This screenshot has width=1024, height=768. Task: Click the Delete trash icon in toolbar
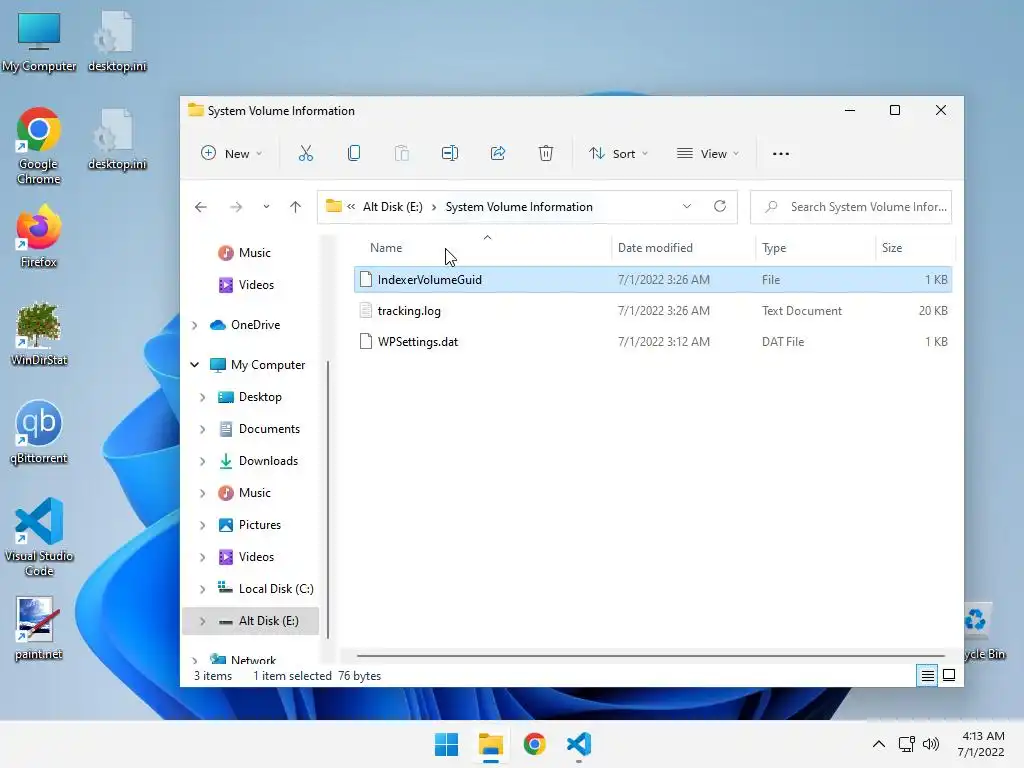click(x=546, y=153)
